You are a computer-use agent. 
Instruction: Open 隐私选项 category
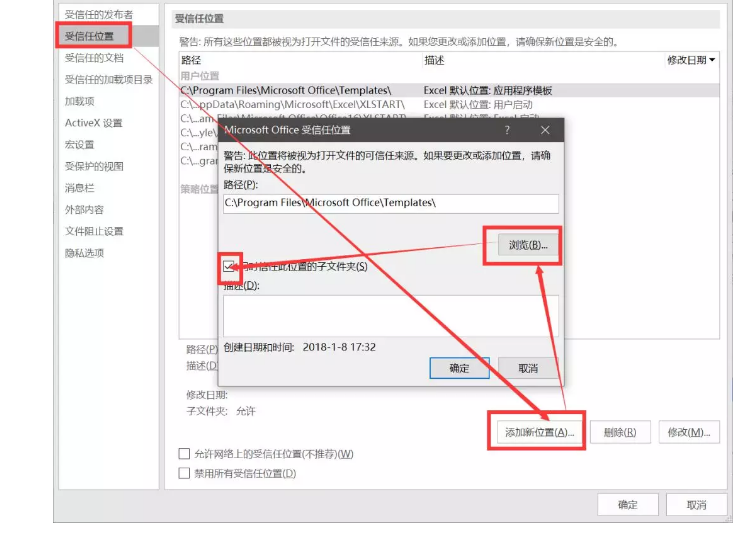[x=84, y=253]
